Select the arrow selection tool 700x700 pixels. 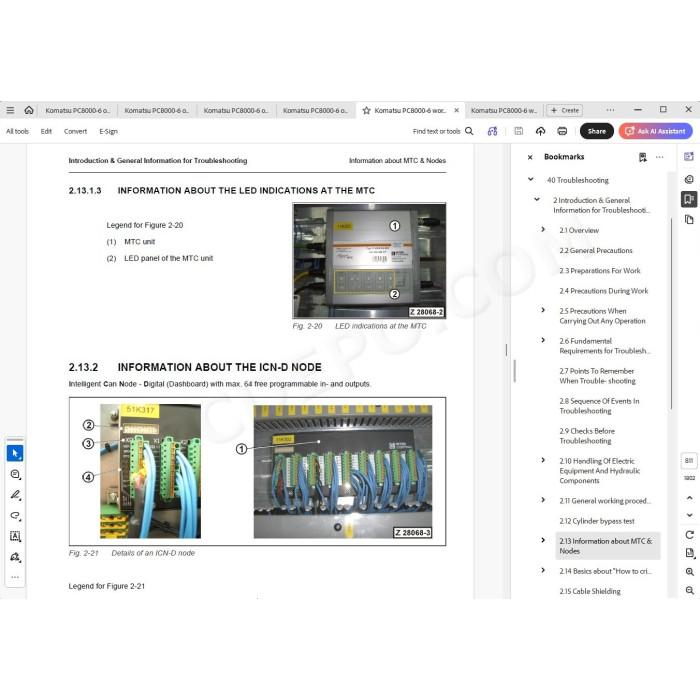(x=15, y=453)
